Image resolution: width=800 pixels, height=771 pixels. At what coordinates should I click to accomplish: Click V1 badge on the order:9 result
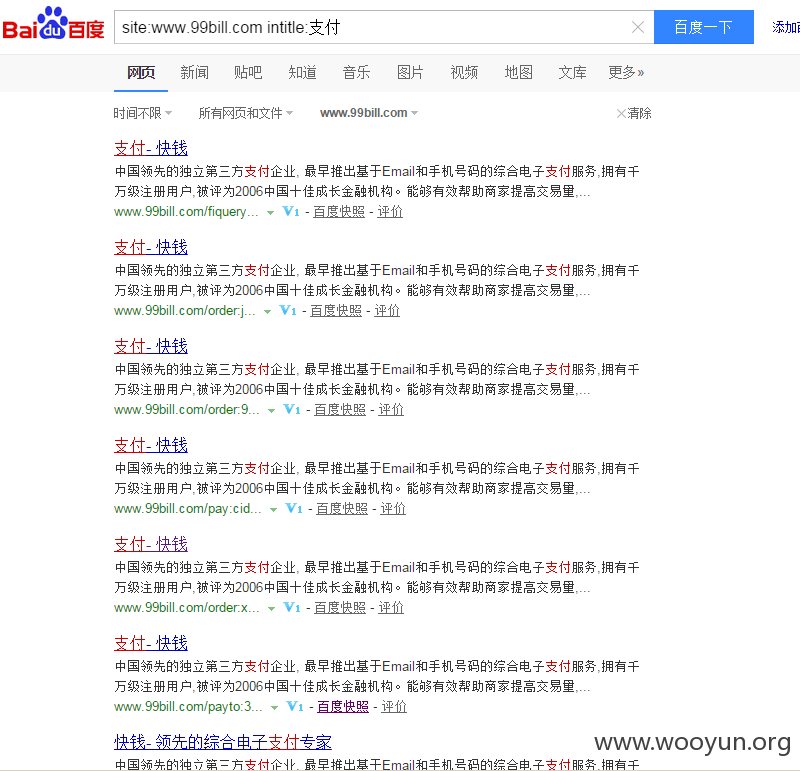(292, 409)
